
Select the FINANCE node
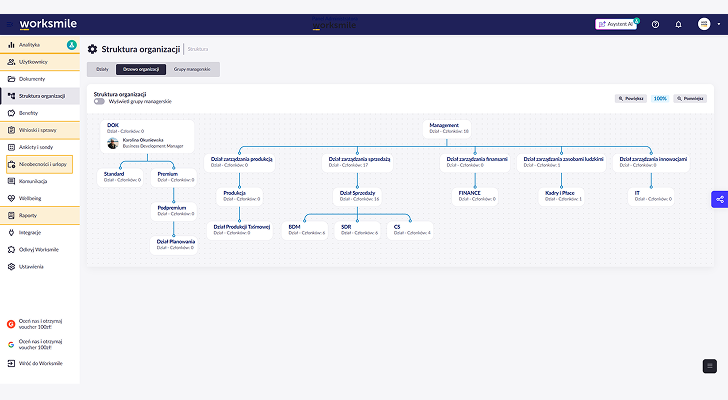(475, 196)
